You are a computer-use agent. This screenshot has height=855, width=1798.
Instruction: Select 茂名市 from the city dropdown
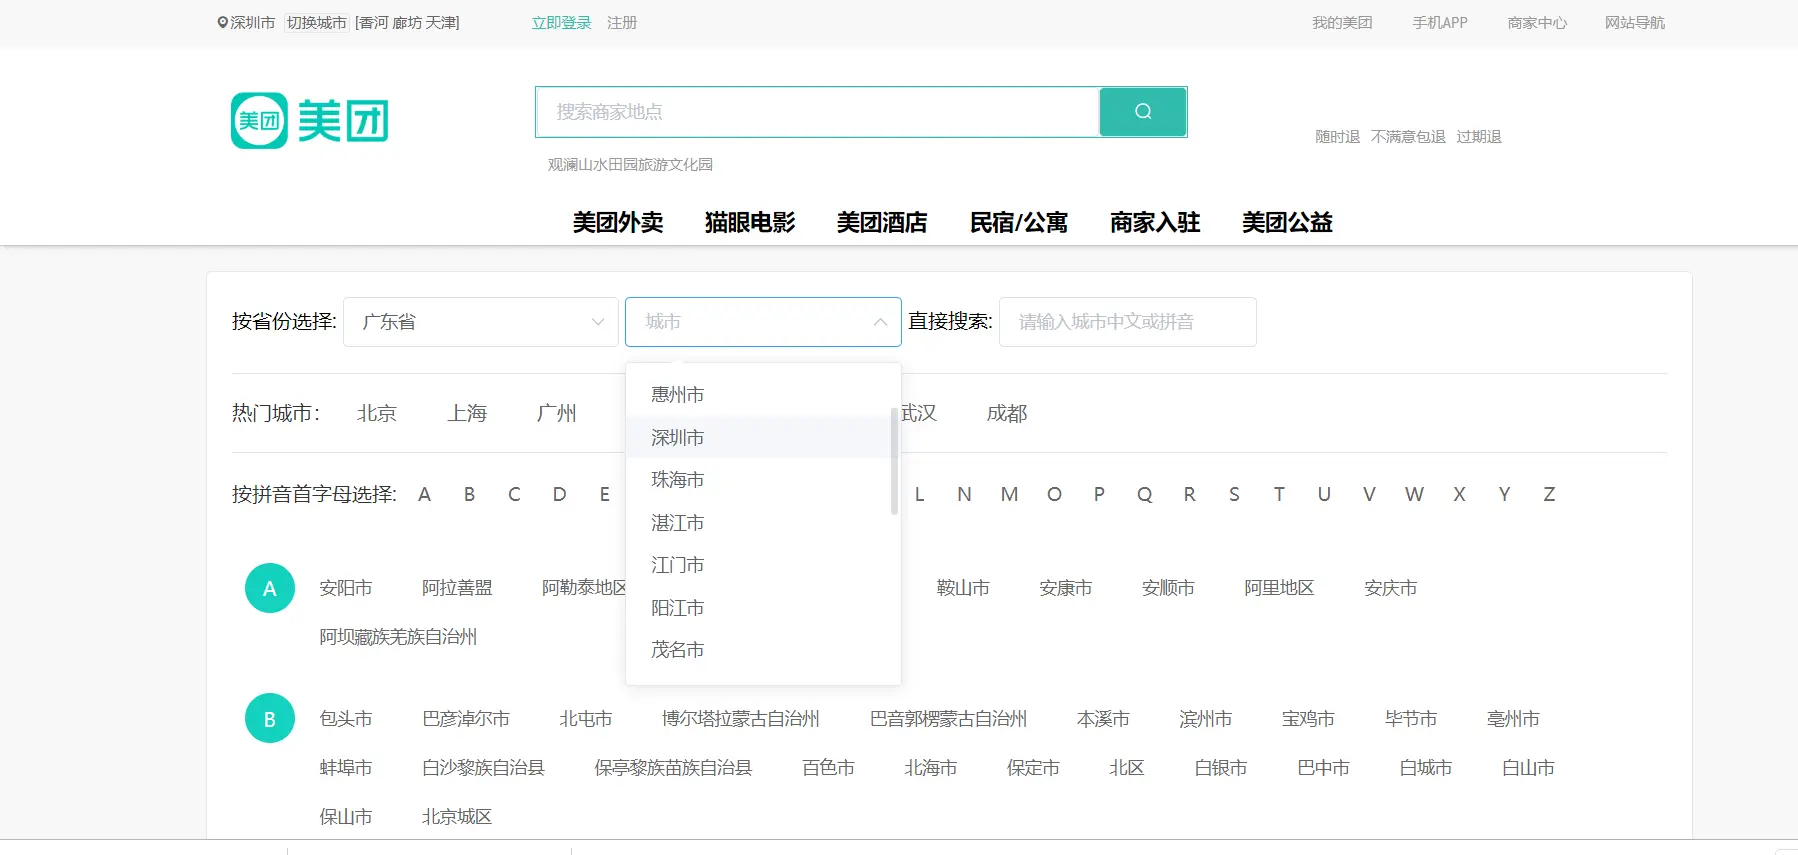(763, 650)
